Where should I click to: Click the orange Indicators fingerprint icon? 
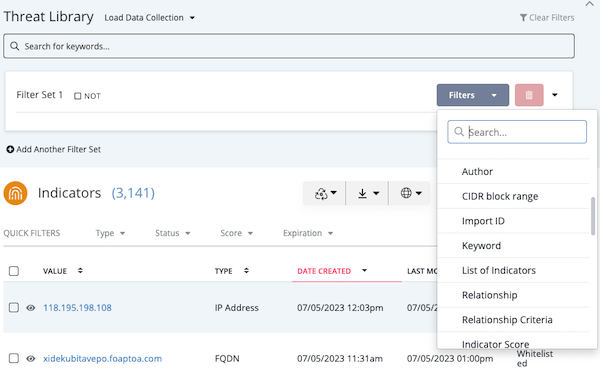click(x=15, y=193)
